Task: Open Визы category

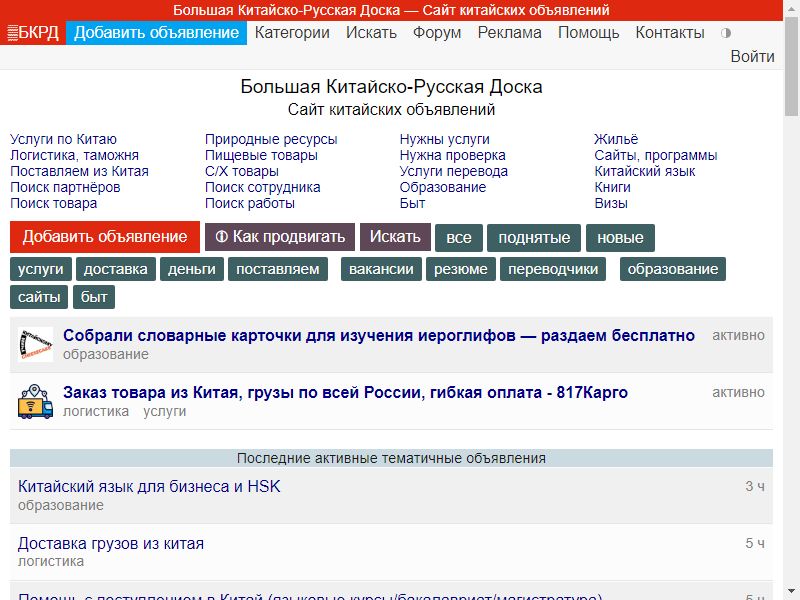Action: tap(611, 203)
